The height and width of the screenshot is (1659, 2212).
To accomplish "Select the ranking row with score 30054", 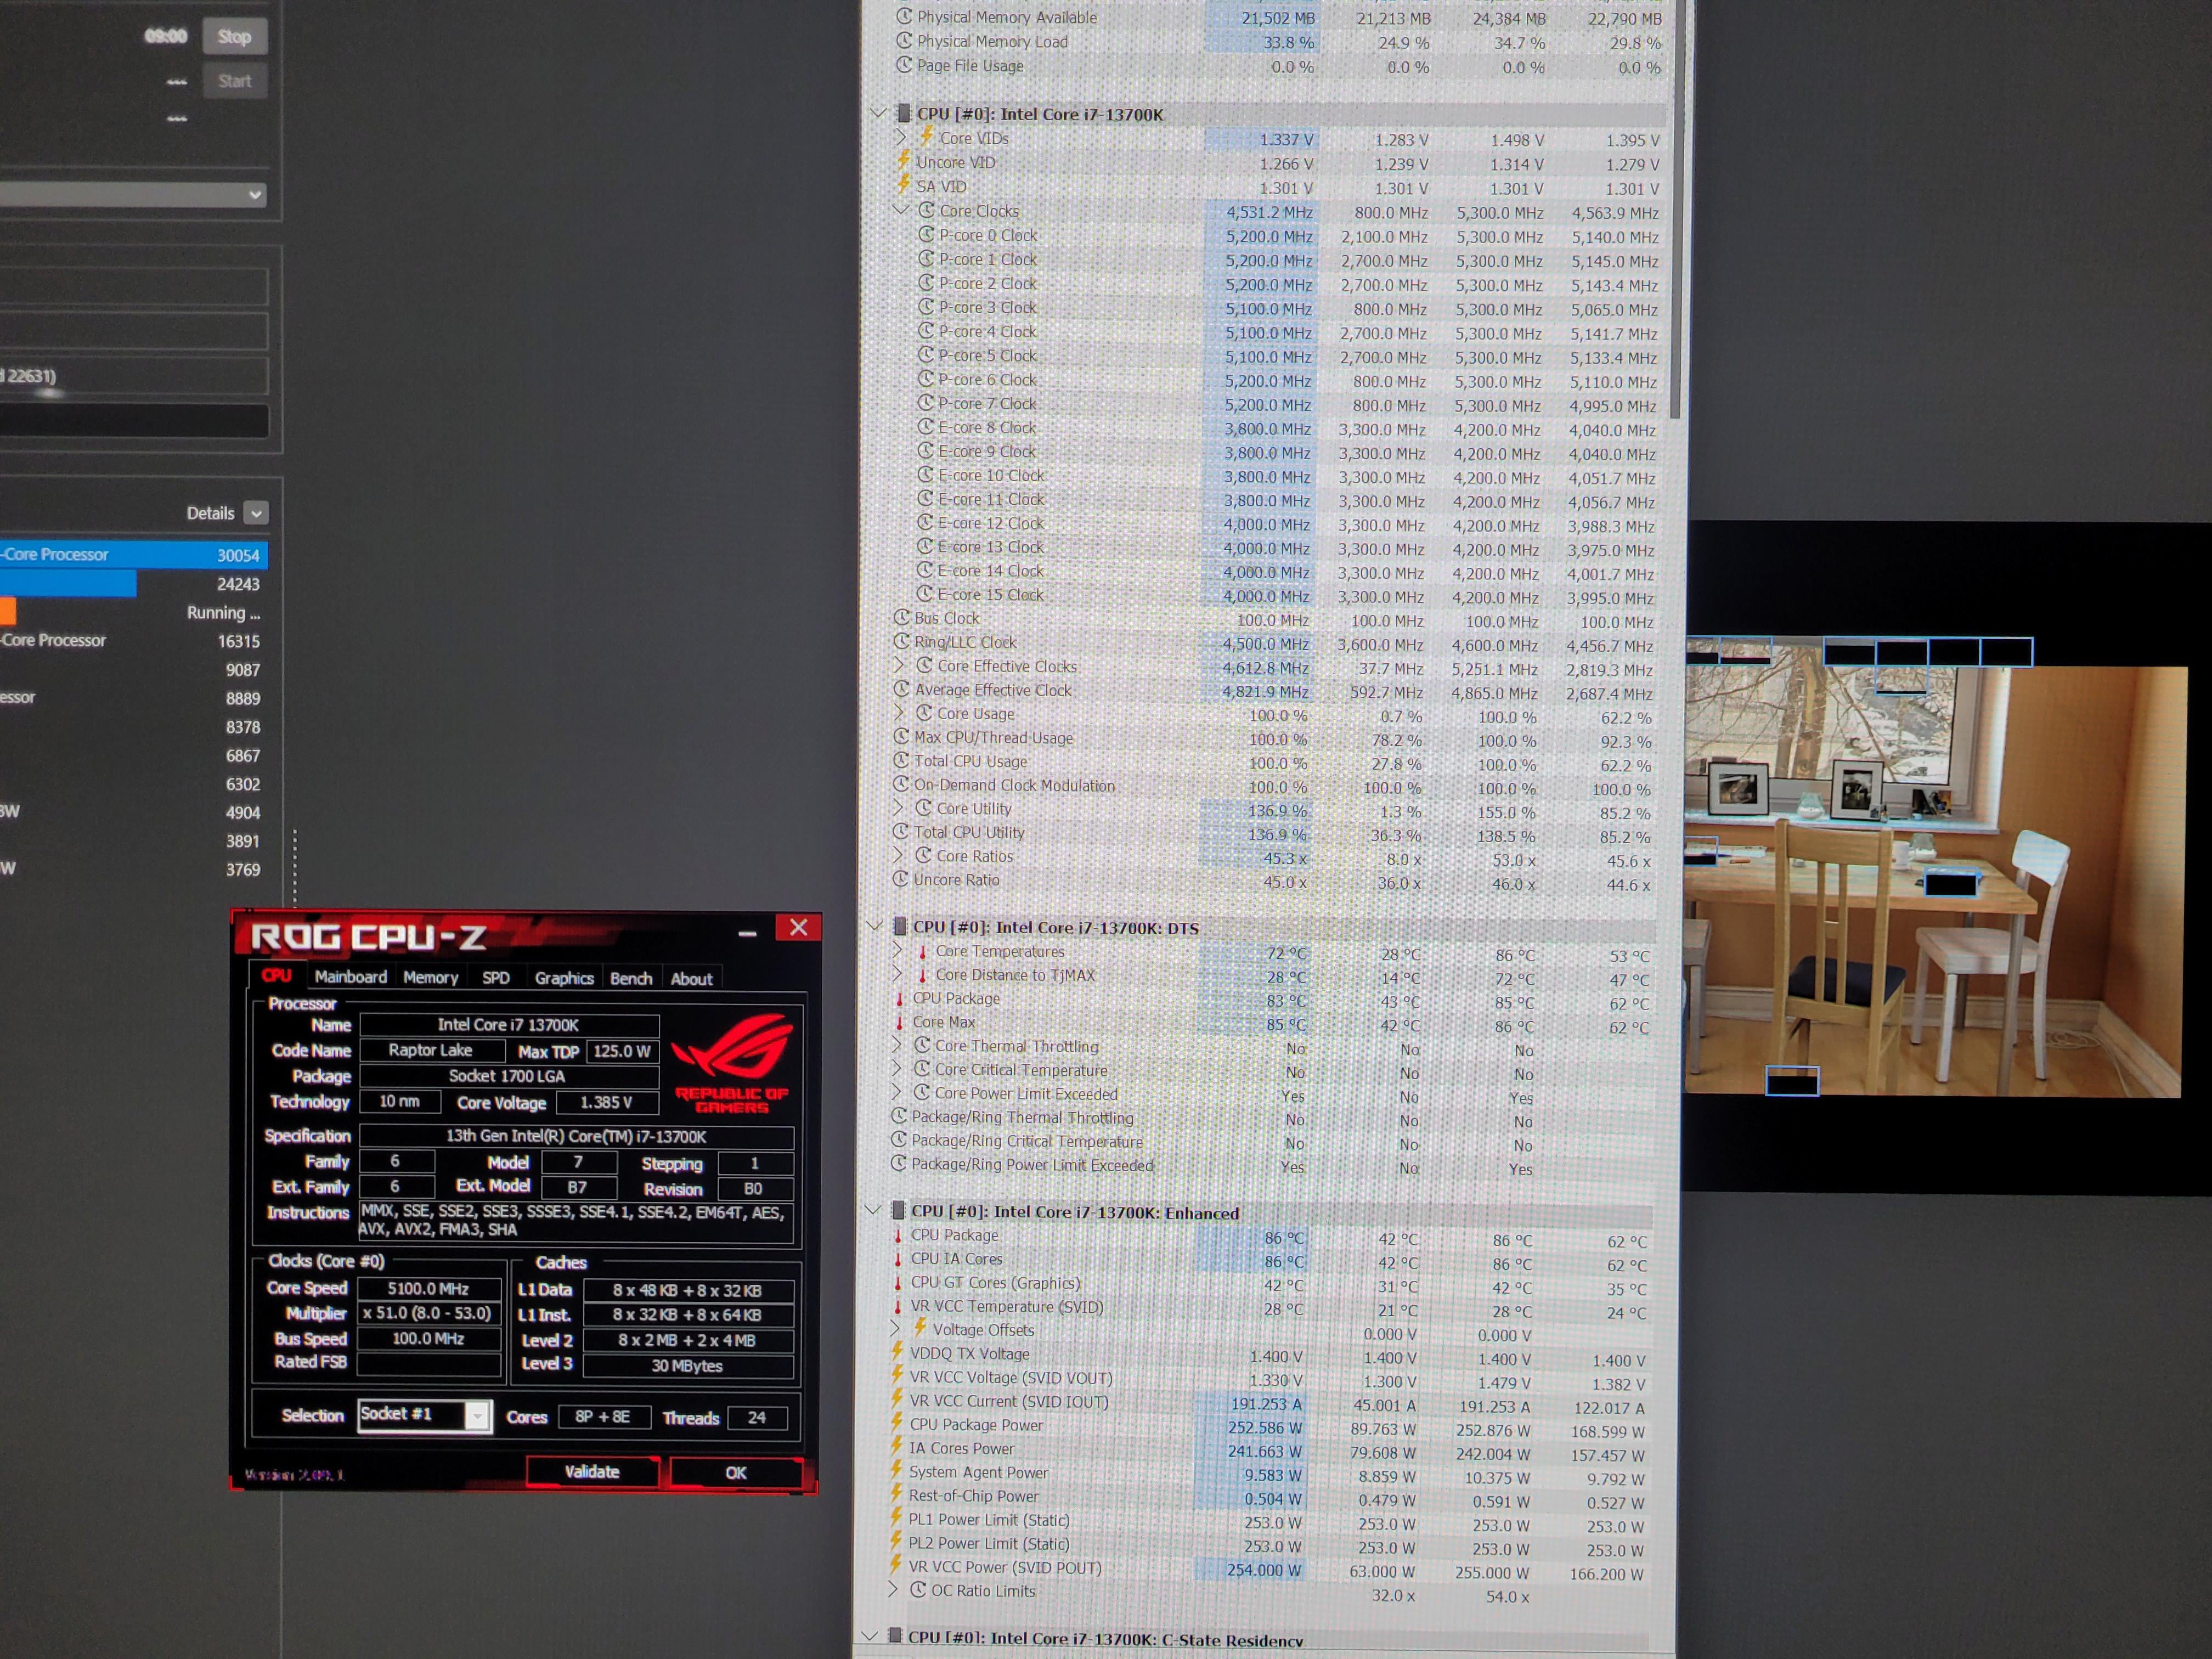I will 134,555.
